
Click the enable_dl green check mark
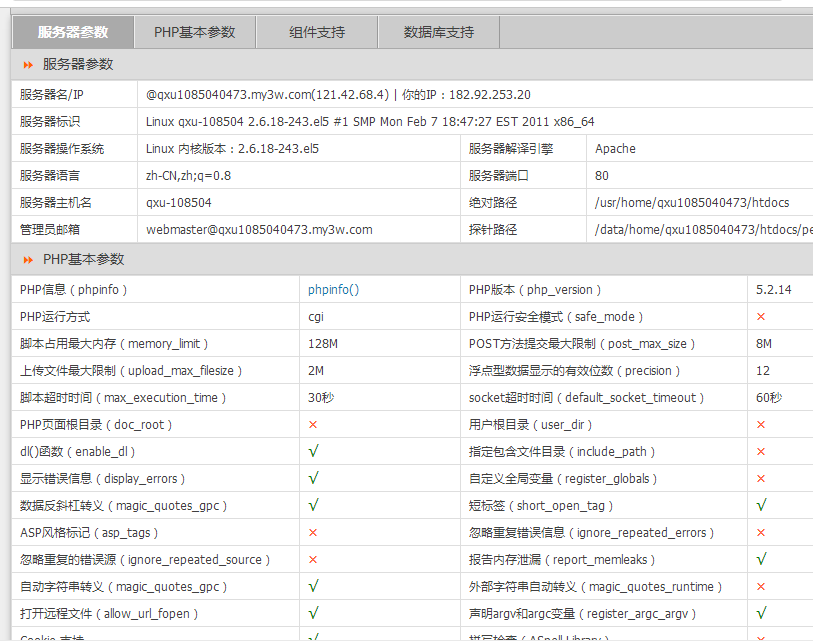point(313,452)
